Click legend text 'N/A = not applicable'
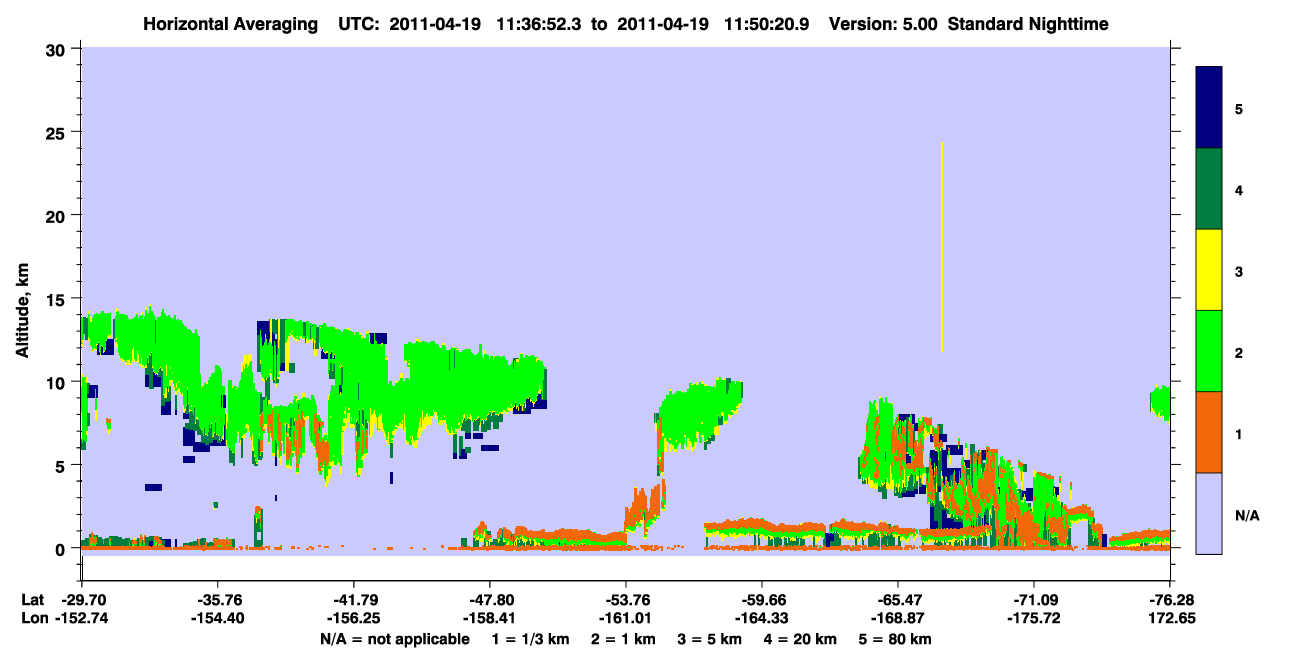Viewport: 1300px width, 667px height. click(x=394, y=639)
